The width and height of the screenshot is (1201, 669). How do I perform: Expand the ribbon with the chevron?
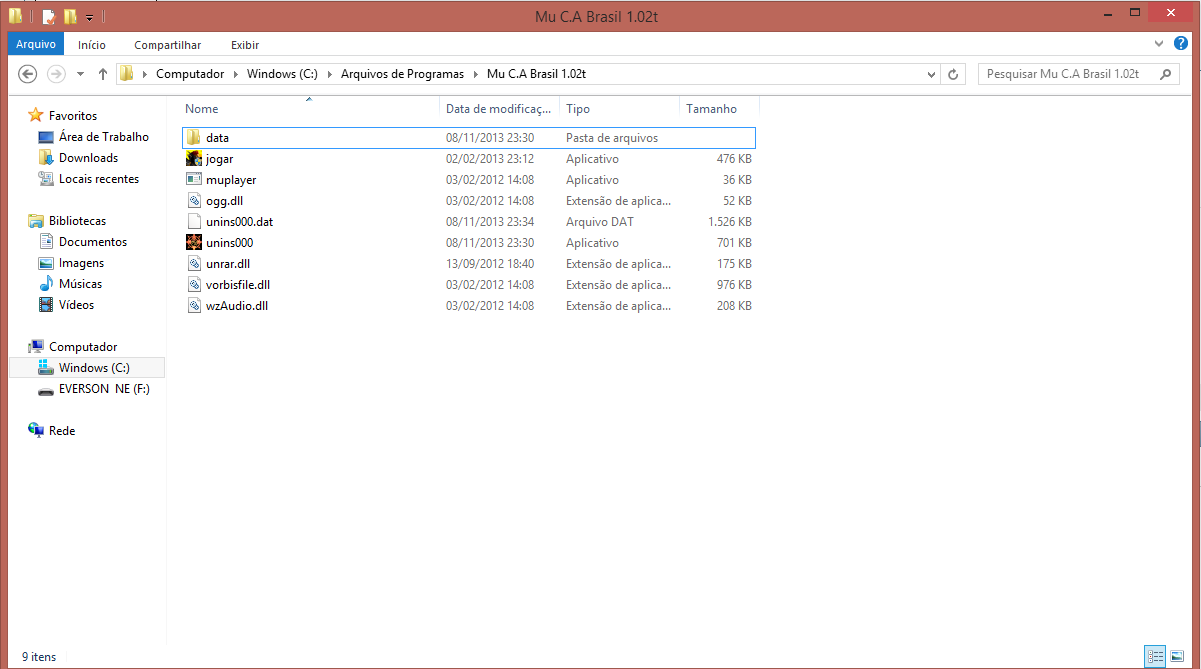(1158, 44)
